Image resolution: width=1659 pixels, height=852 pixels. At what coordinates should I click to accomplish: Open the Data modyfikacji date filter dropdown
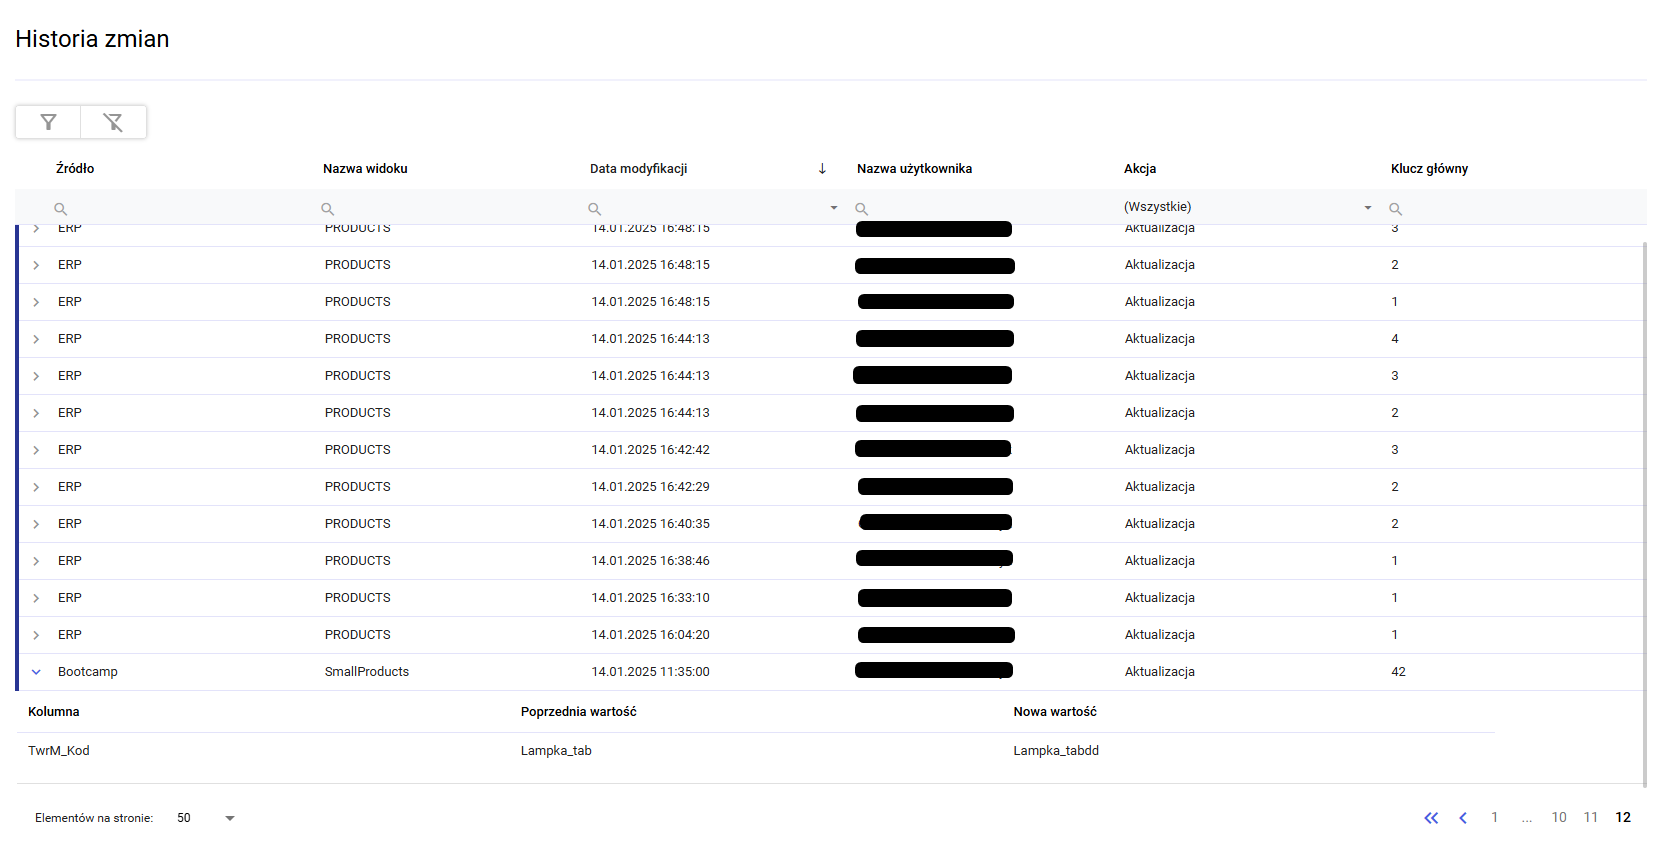click(833, 208)
